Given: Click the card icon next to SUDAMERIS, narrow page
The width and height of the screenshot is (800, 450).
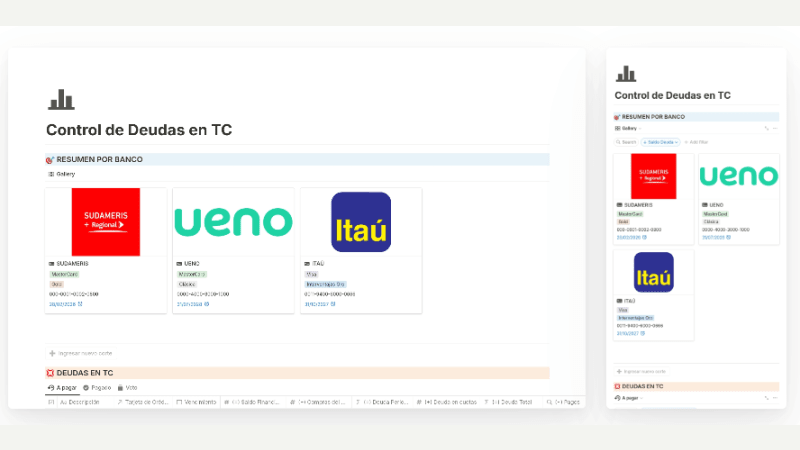Looking at the screenshot, I should coord(619,205).
